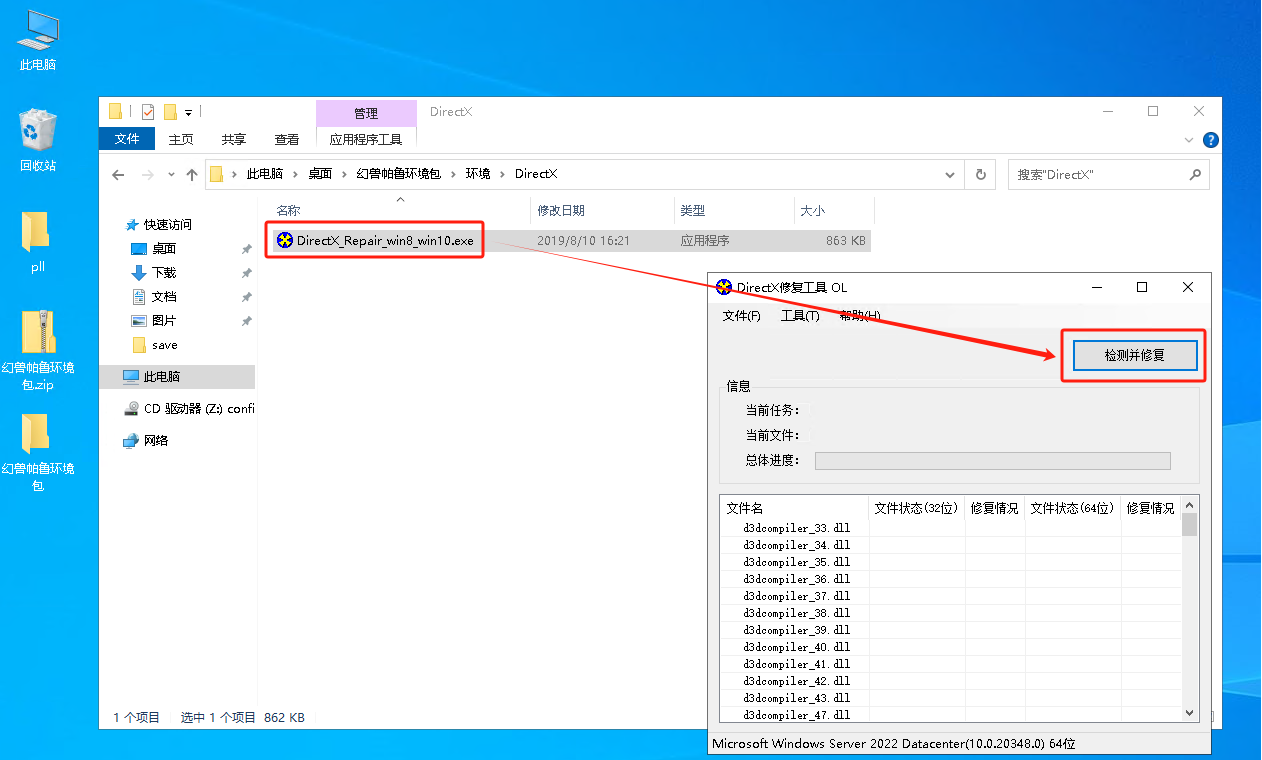Go up one folder with up arrow
The image size is (1262, 760).
tap(192, 174)
